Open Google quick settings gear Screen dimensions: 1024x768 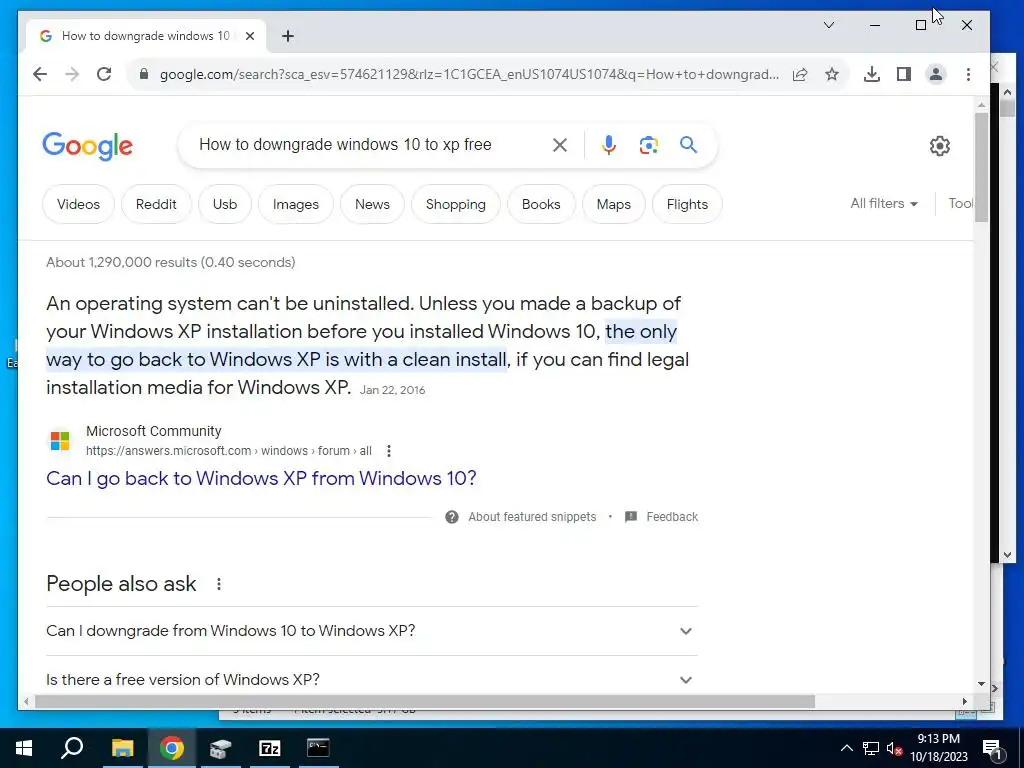(x=940, y=146)
